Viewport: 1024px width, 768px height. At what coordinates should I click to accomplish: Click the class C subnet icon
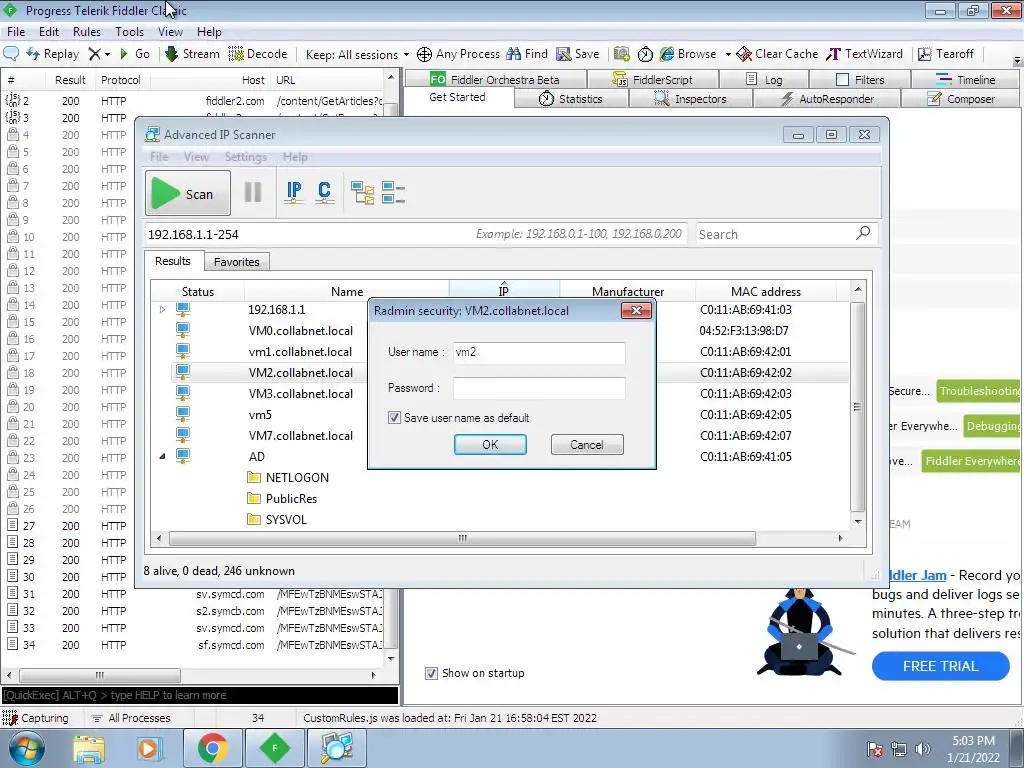(324, 193)
